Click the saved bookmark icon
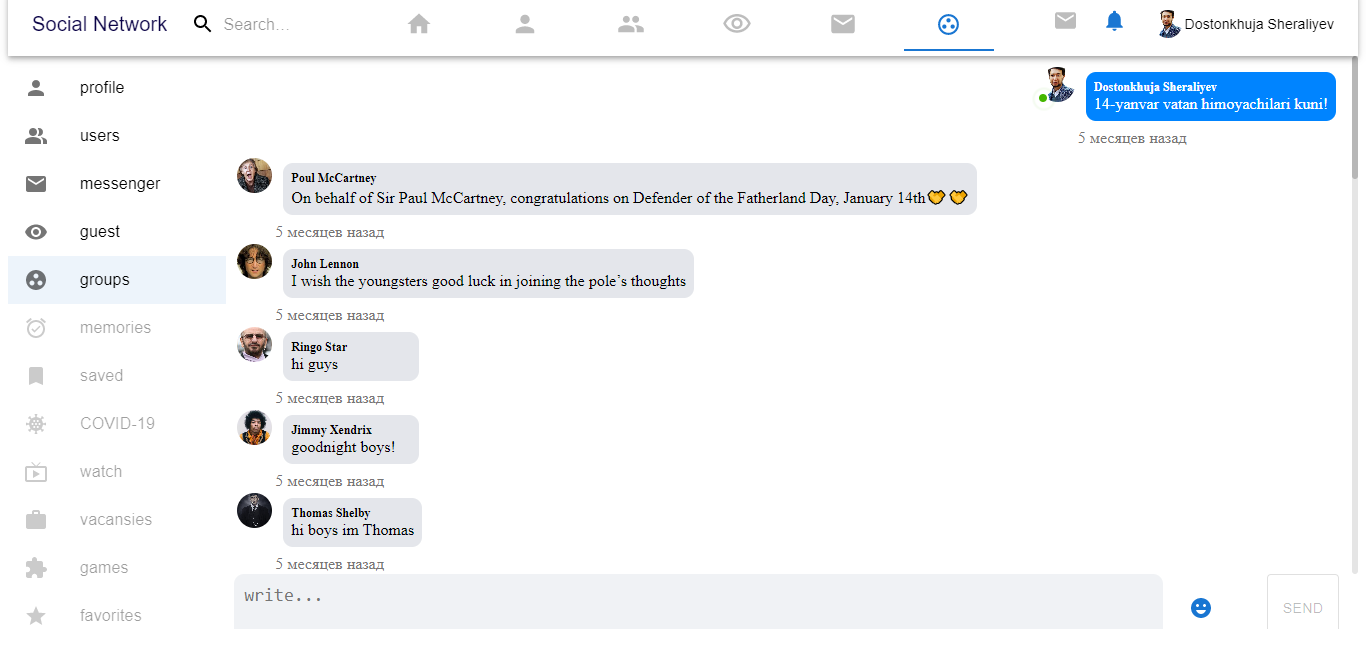1366x656 pixels. click(36, 376)
